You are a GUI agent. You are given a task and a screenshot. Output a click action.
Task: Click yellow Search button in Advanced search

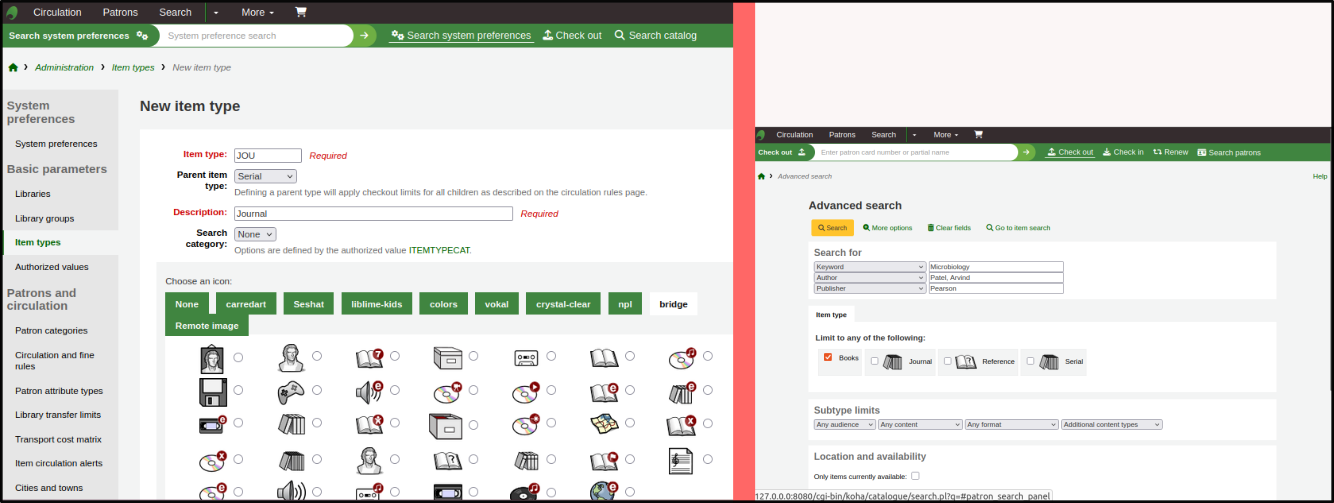click(x=832, y=228)
